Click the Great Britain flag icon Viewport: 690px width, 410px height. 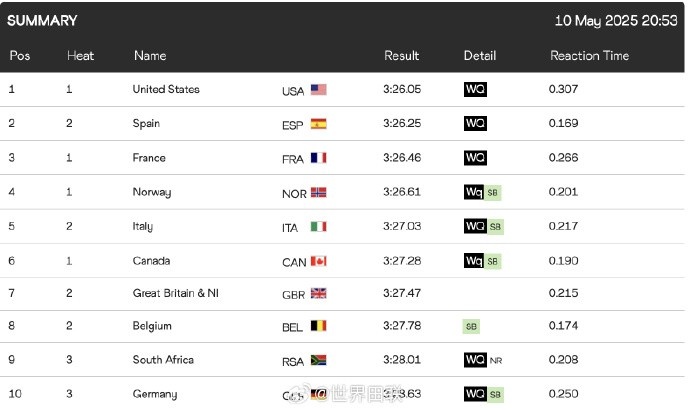[x=318, y=293]
